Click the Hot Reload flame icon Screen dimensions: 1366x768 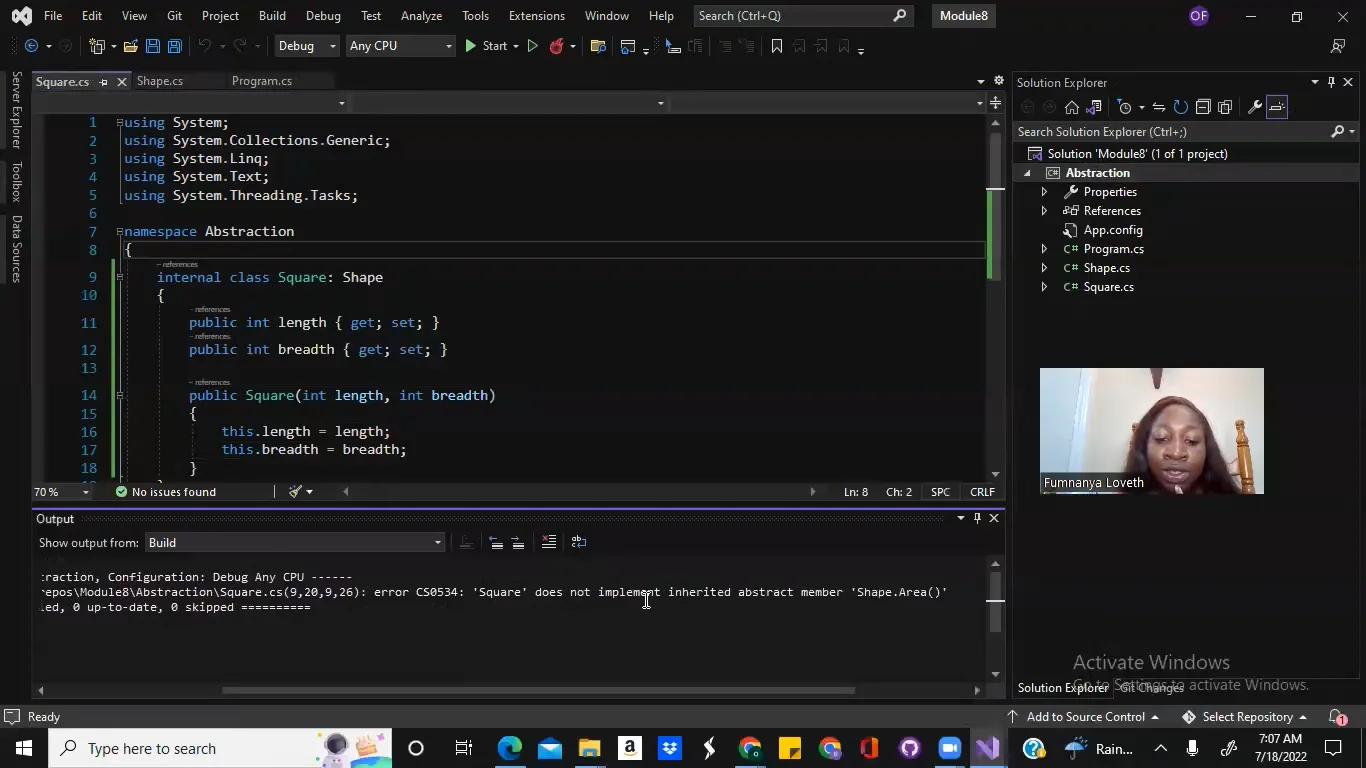coord(557,46)
